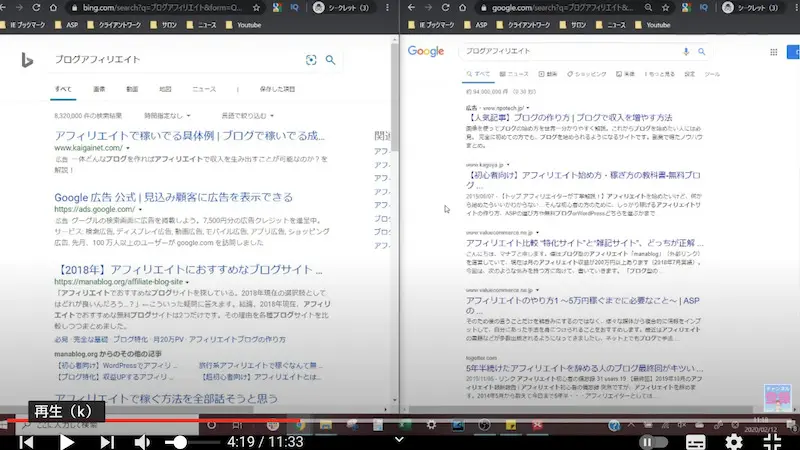This screenshot has width=800, height=450.
Task: Adjust the video volume slider
Action: 180,441
